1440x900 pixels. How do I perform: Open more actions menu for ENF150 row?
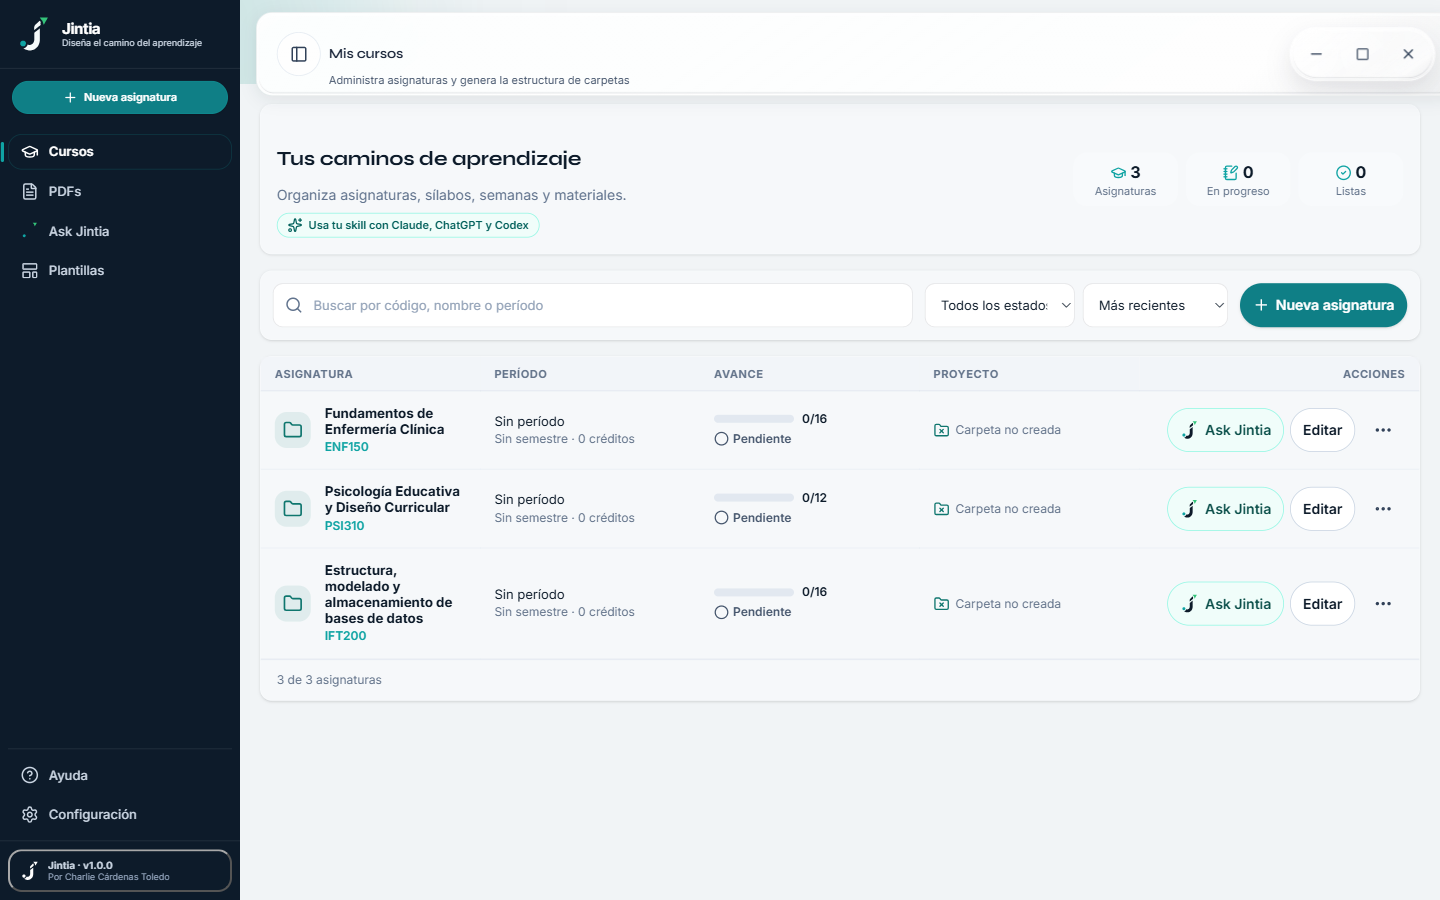(1383, 430)
